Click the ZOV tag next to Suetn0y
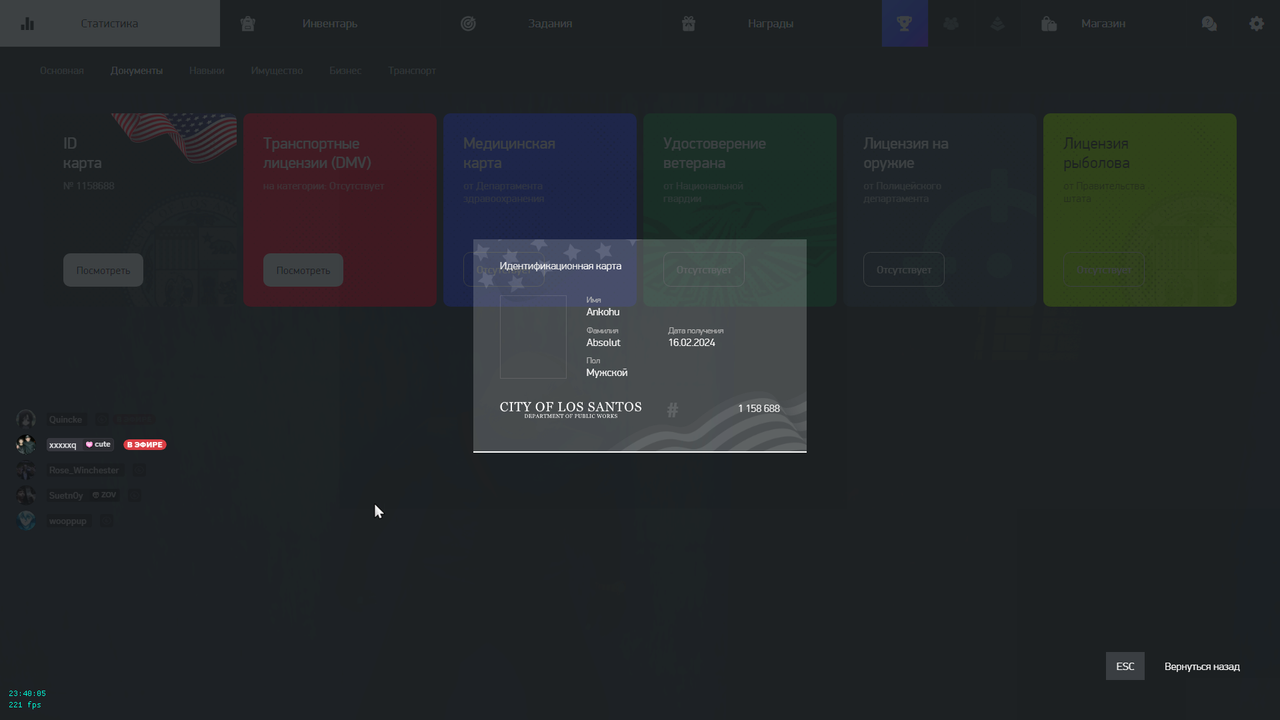The width and height of the screenshot is (1280, 720). tap(105, 495)
